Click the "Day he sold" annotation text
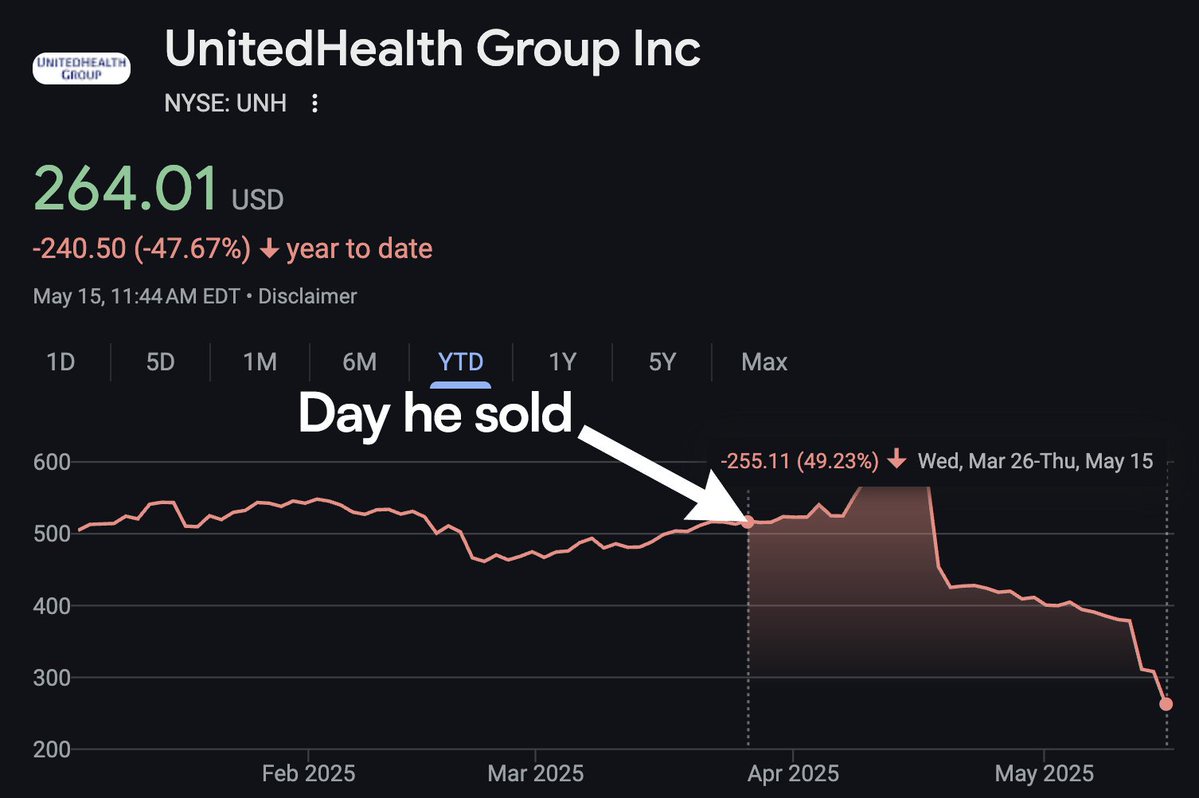Image resolution: width=1199 pixels, height=798 pixels. pyautogui.click(x=434, y=414)
